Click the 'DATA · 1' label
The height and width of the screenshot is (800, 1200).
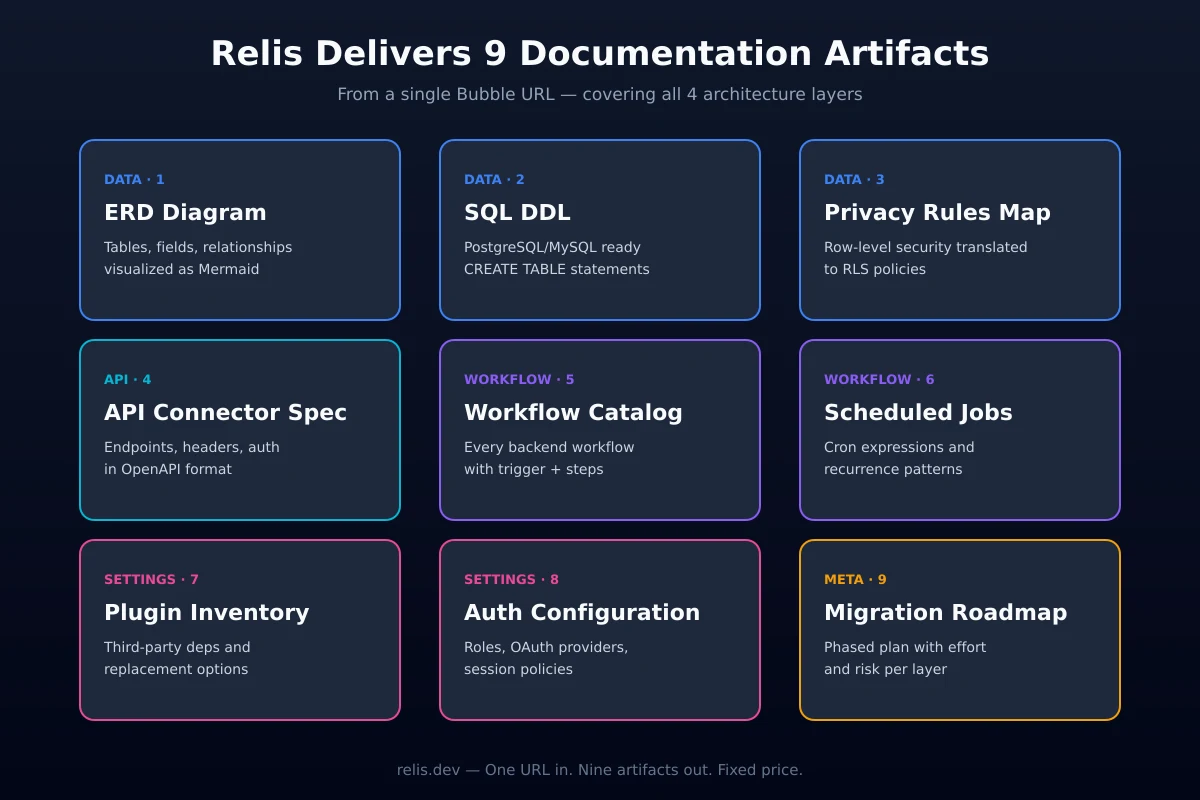click(x=134, y=180)
